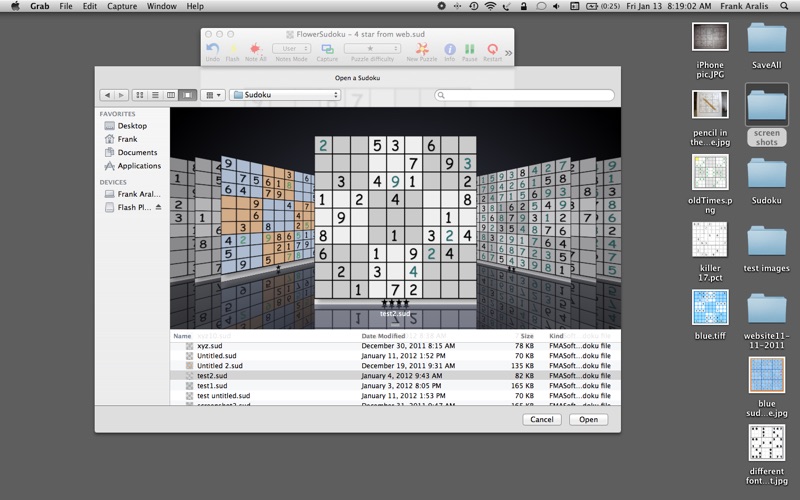Click the Undo icon in FlowerSudoku toolbar
The height and width of the screenshot is (500, 800).
pyautogui.click(x=213, y=49)
